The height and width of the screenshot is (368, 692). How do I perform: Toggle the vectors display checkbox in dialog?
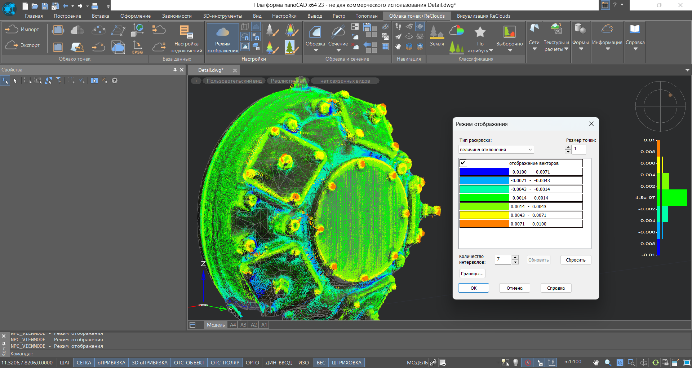[x=463, y=163]
